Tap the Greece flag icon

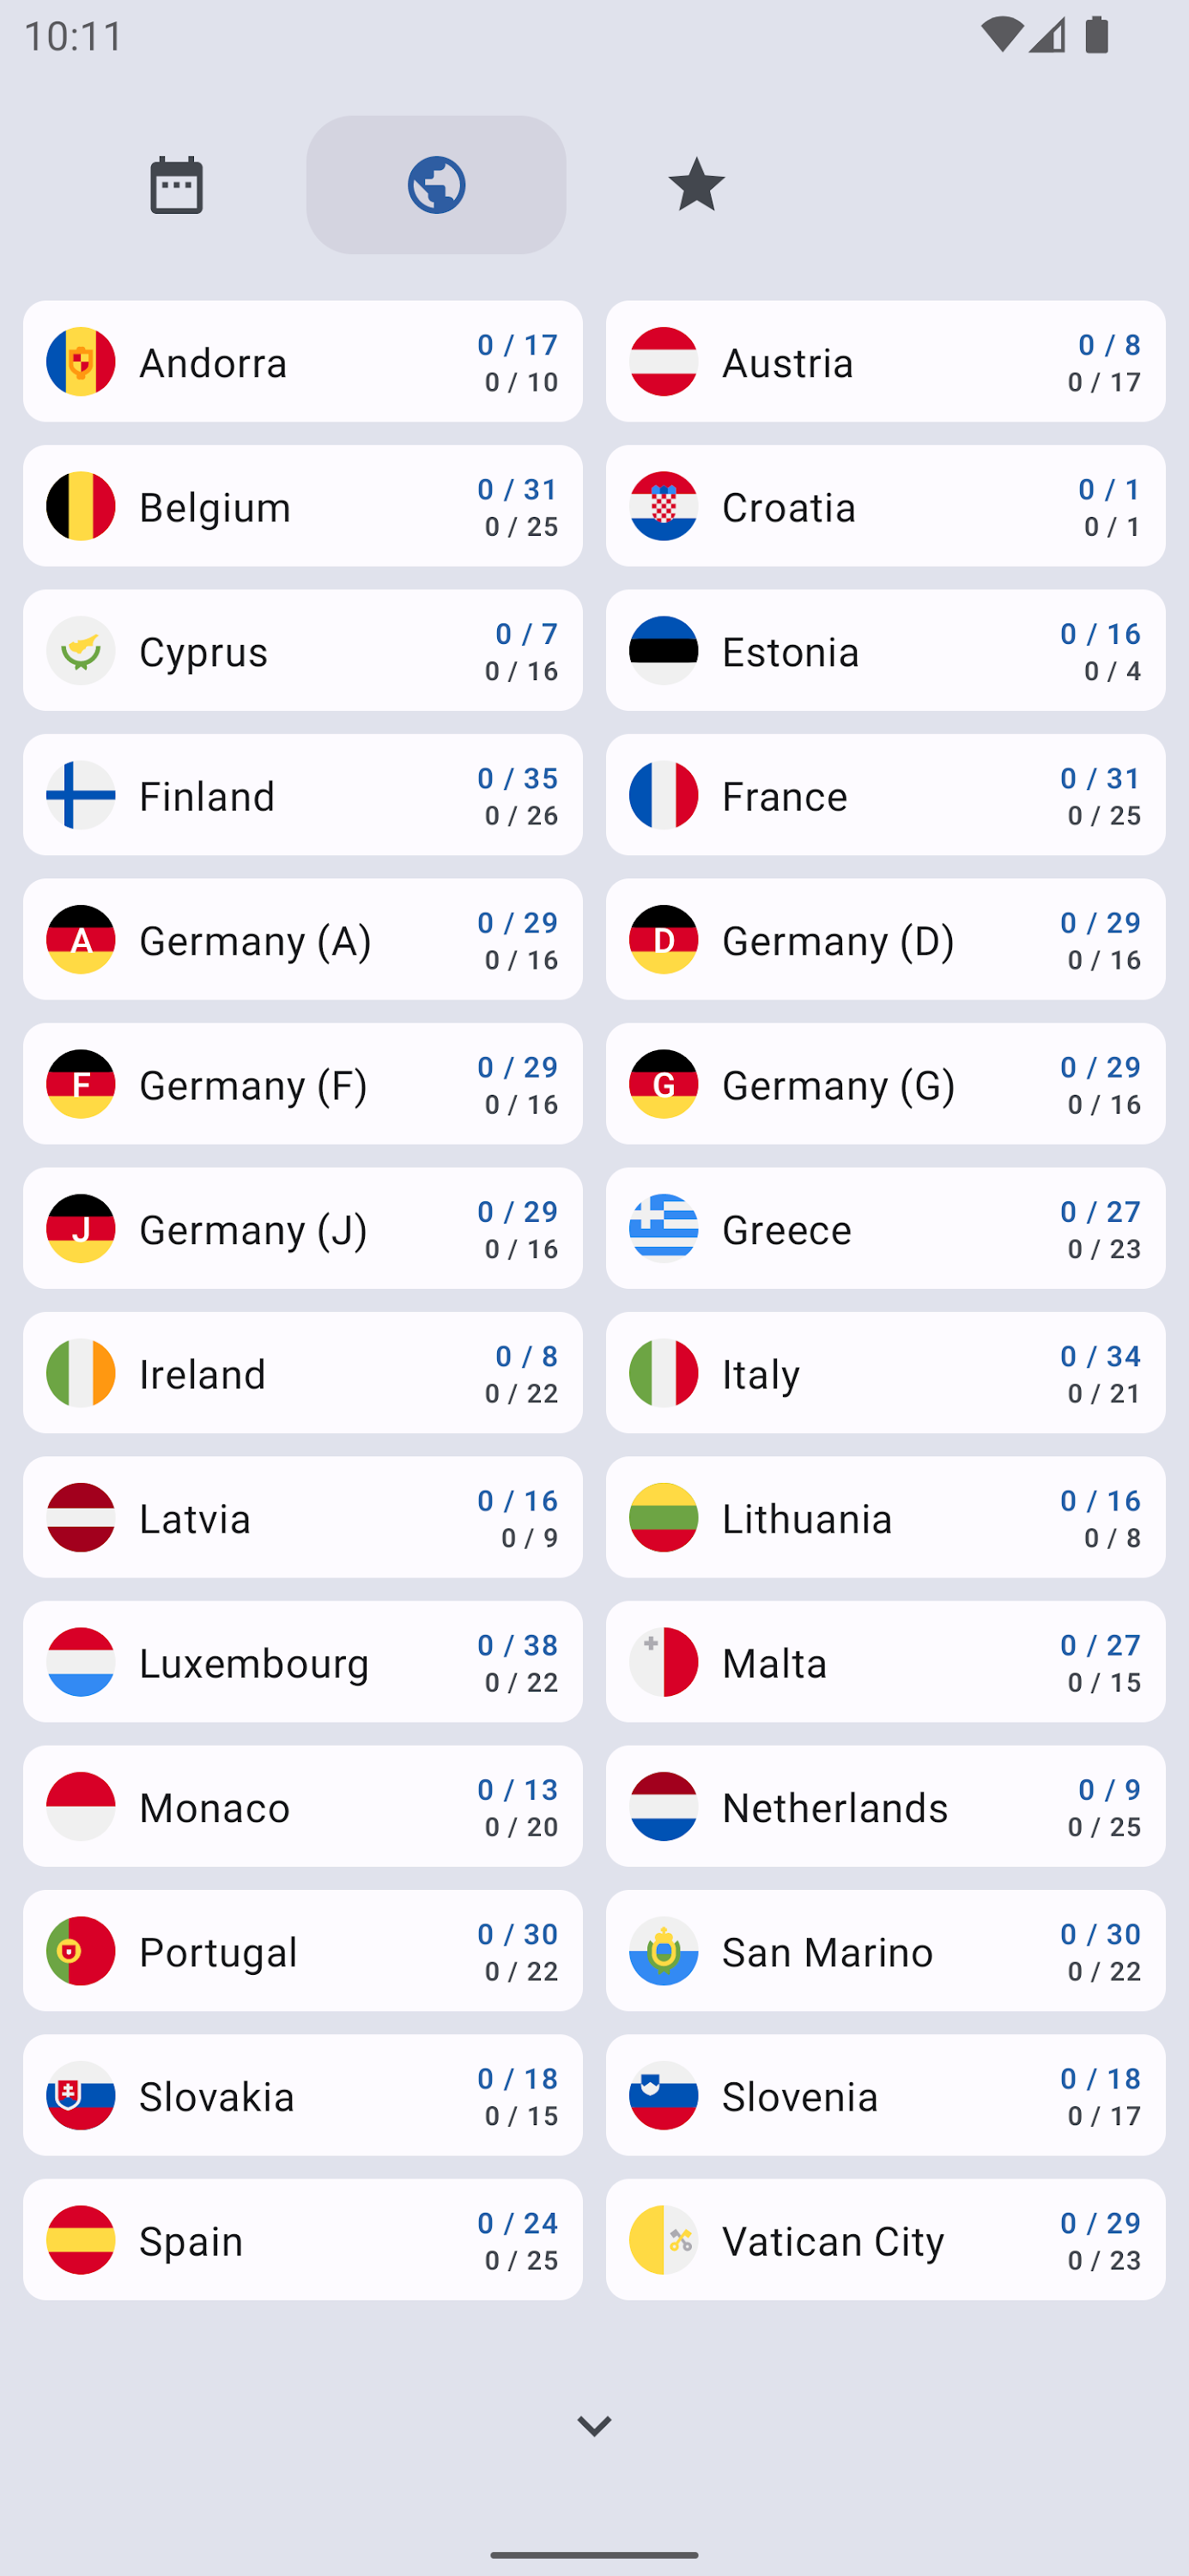[664, 1229]
